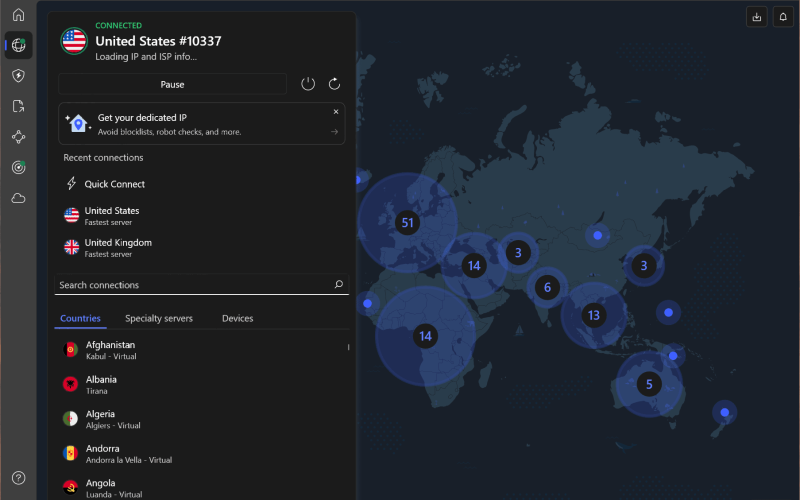The height and width of the screenshot is (500, 800).
Task: Choose Albania from the country list
Action: pos(101,385)
